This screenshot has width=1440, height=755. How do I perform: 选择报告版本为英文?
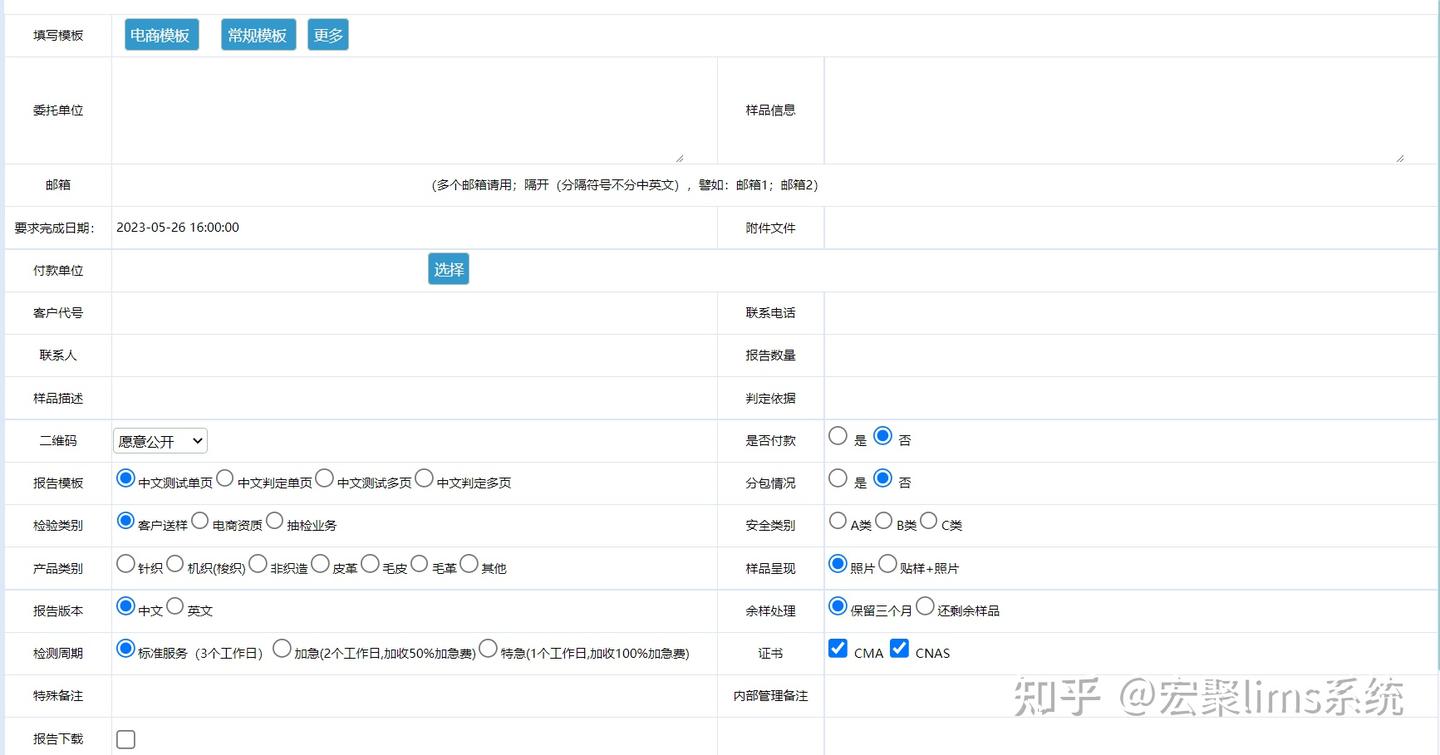175,604
